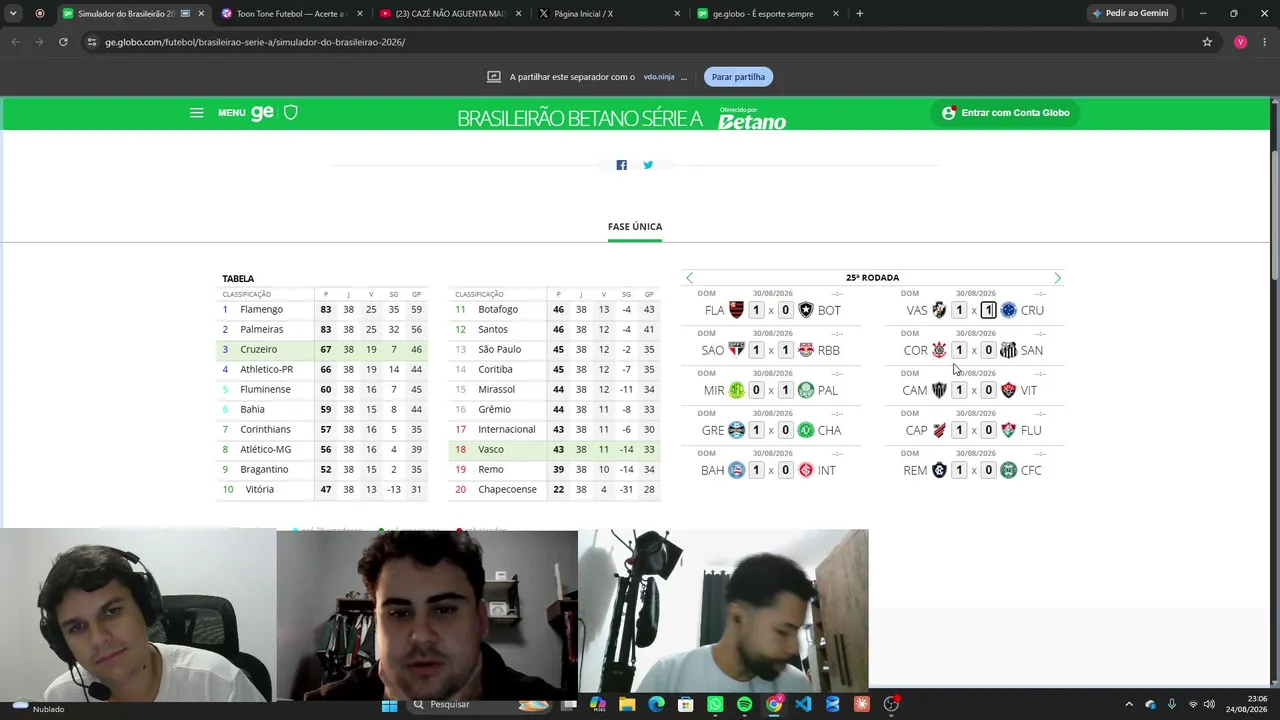Viewport: 1280px width, 720px height.
Task: Open Pedir ao Gemini
Action: [x=1130, y=14]
